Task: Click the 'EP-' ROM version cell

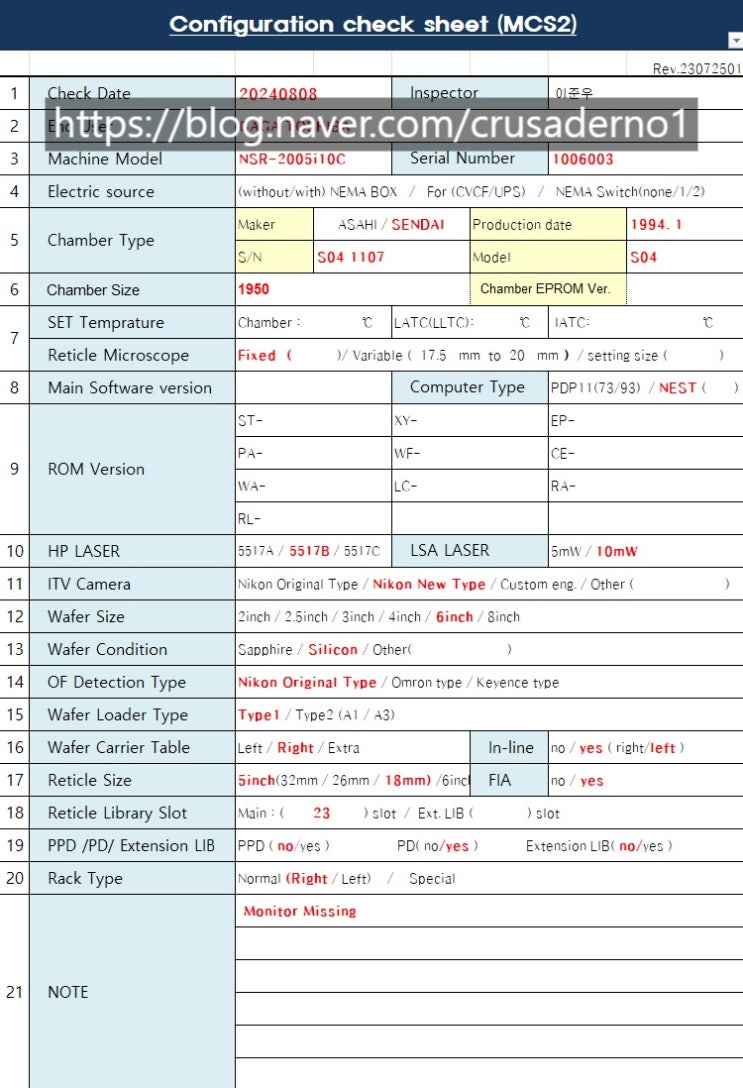Action: coord(646,420)
